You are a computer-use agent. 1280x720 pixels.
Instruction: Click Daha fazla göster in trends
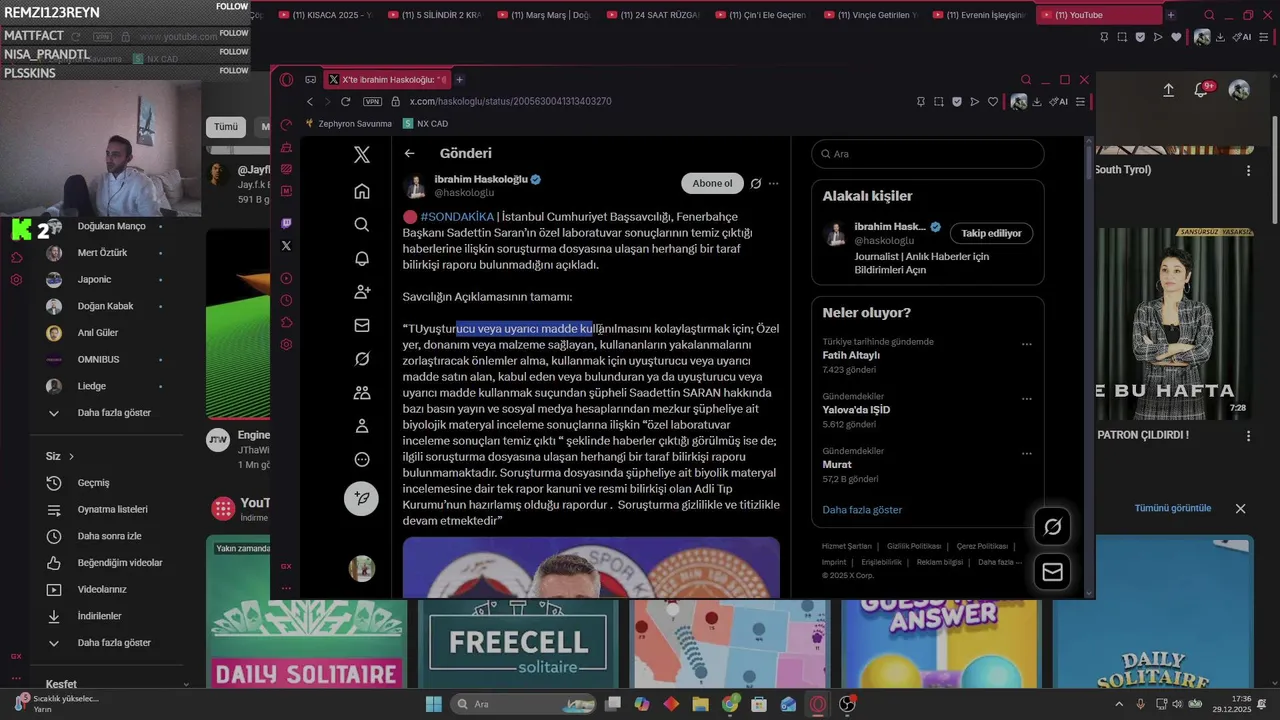coord(862,510)
